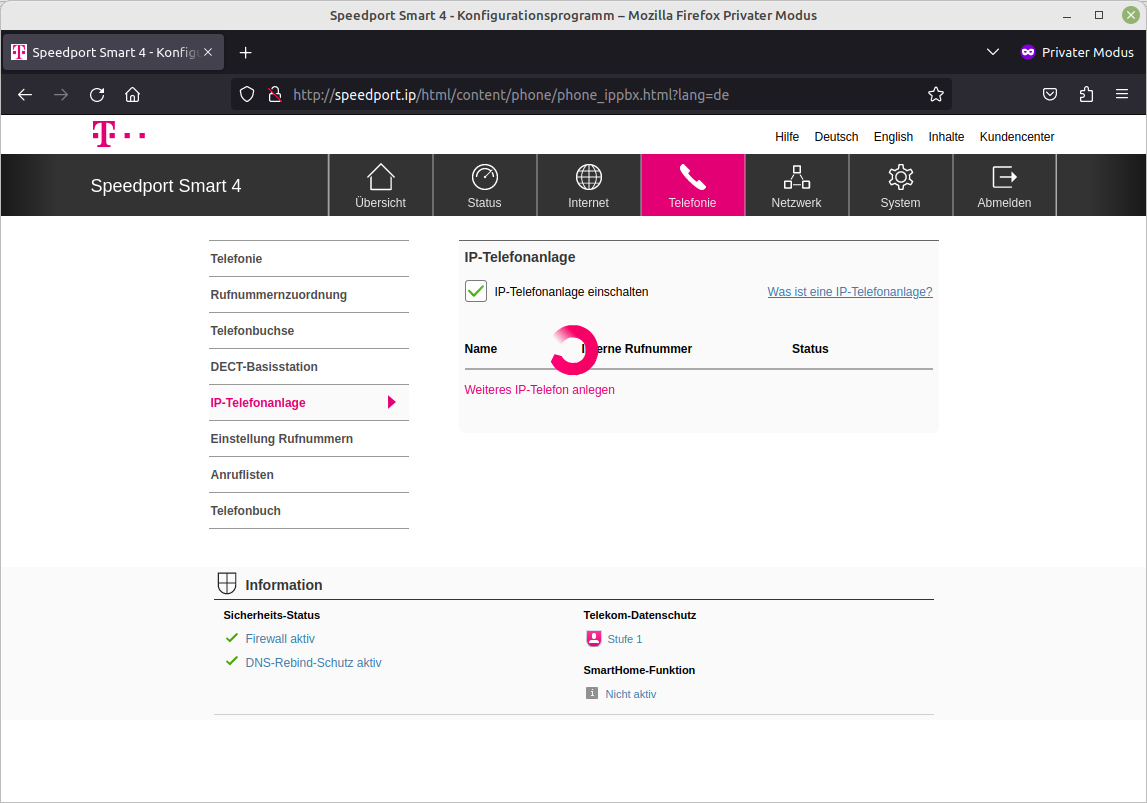Expand the list all tabs dropdown arrow

click(993, 52)
